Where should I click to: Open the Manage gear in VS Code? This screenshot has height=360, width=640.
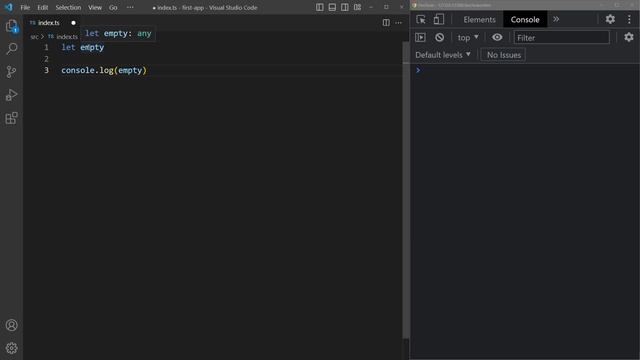tap(11, 348)
